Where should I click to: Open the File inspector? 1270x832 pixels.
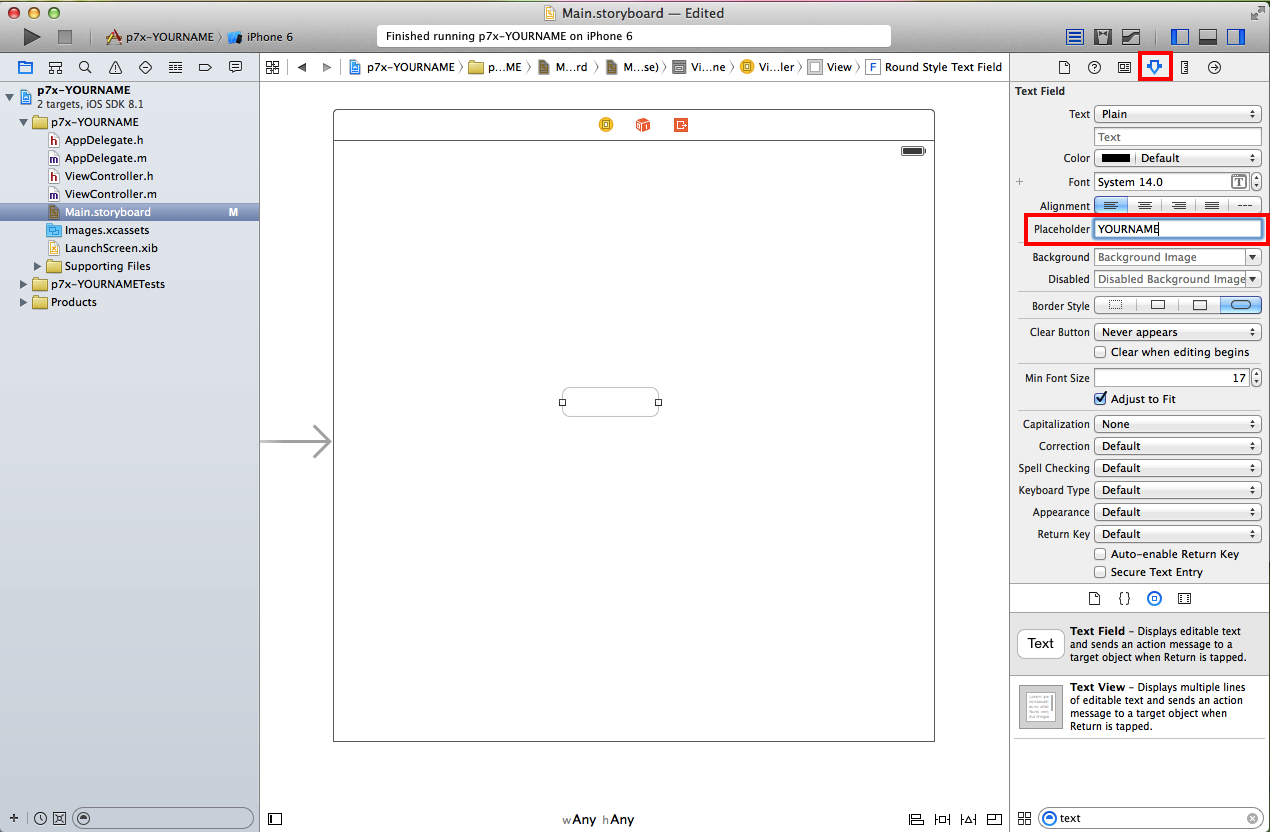click(x=1064, y=67)
